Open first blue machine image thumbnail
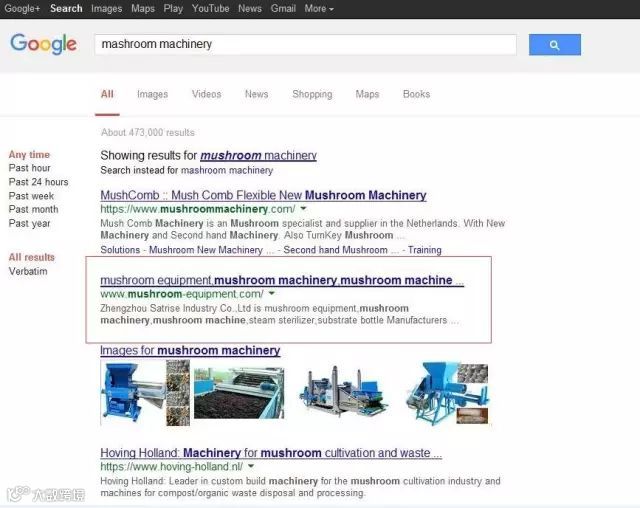This screenshot has height=508, width=640. point(145,393)
